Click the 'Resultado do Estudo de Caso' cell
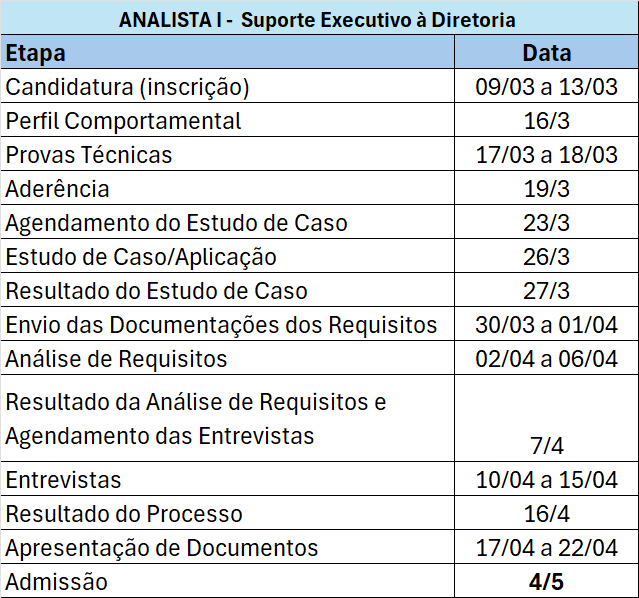Screen dimensions: 639x598 pos(157,291)
